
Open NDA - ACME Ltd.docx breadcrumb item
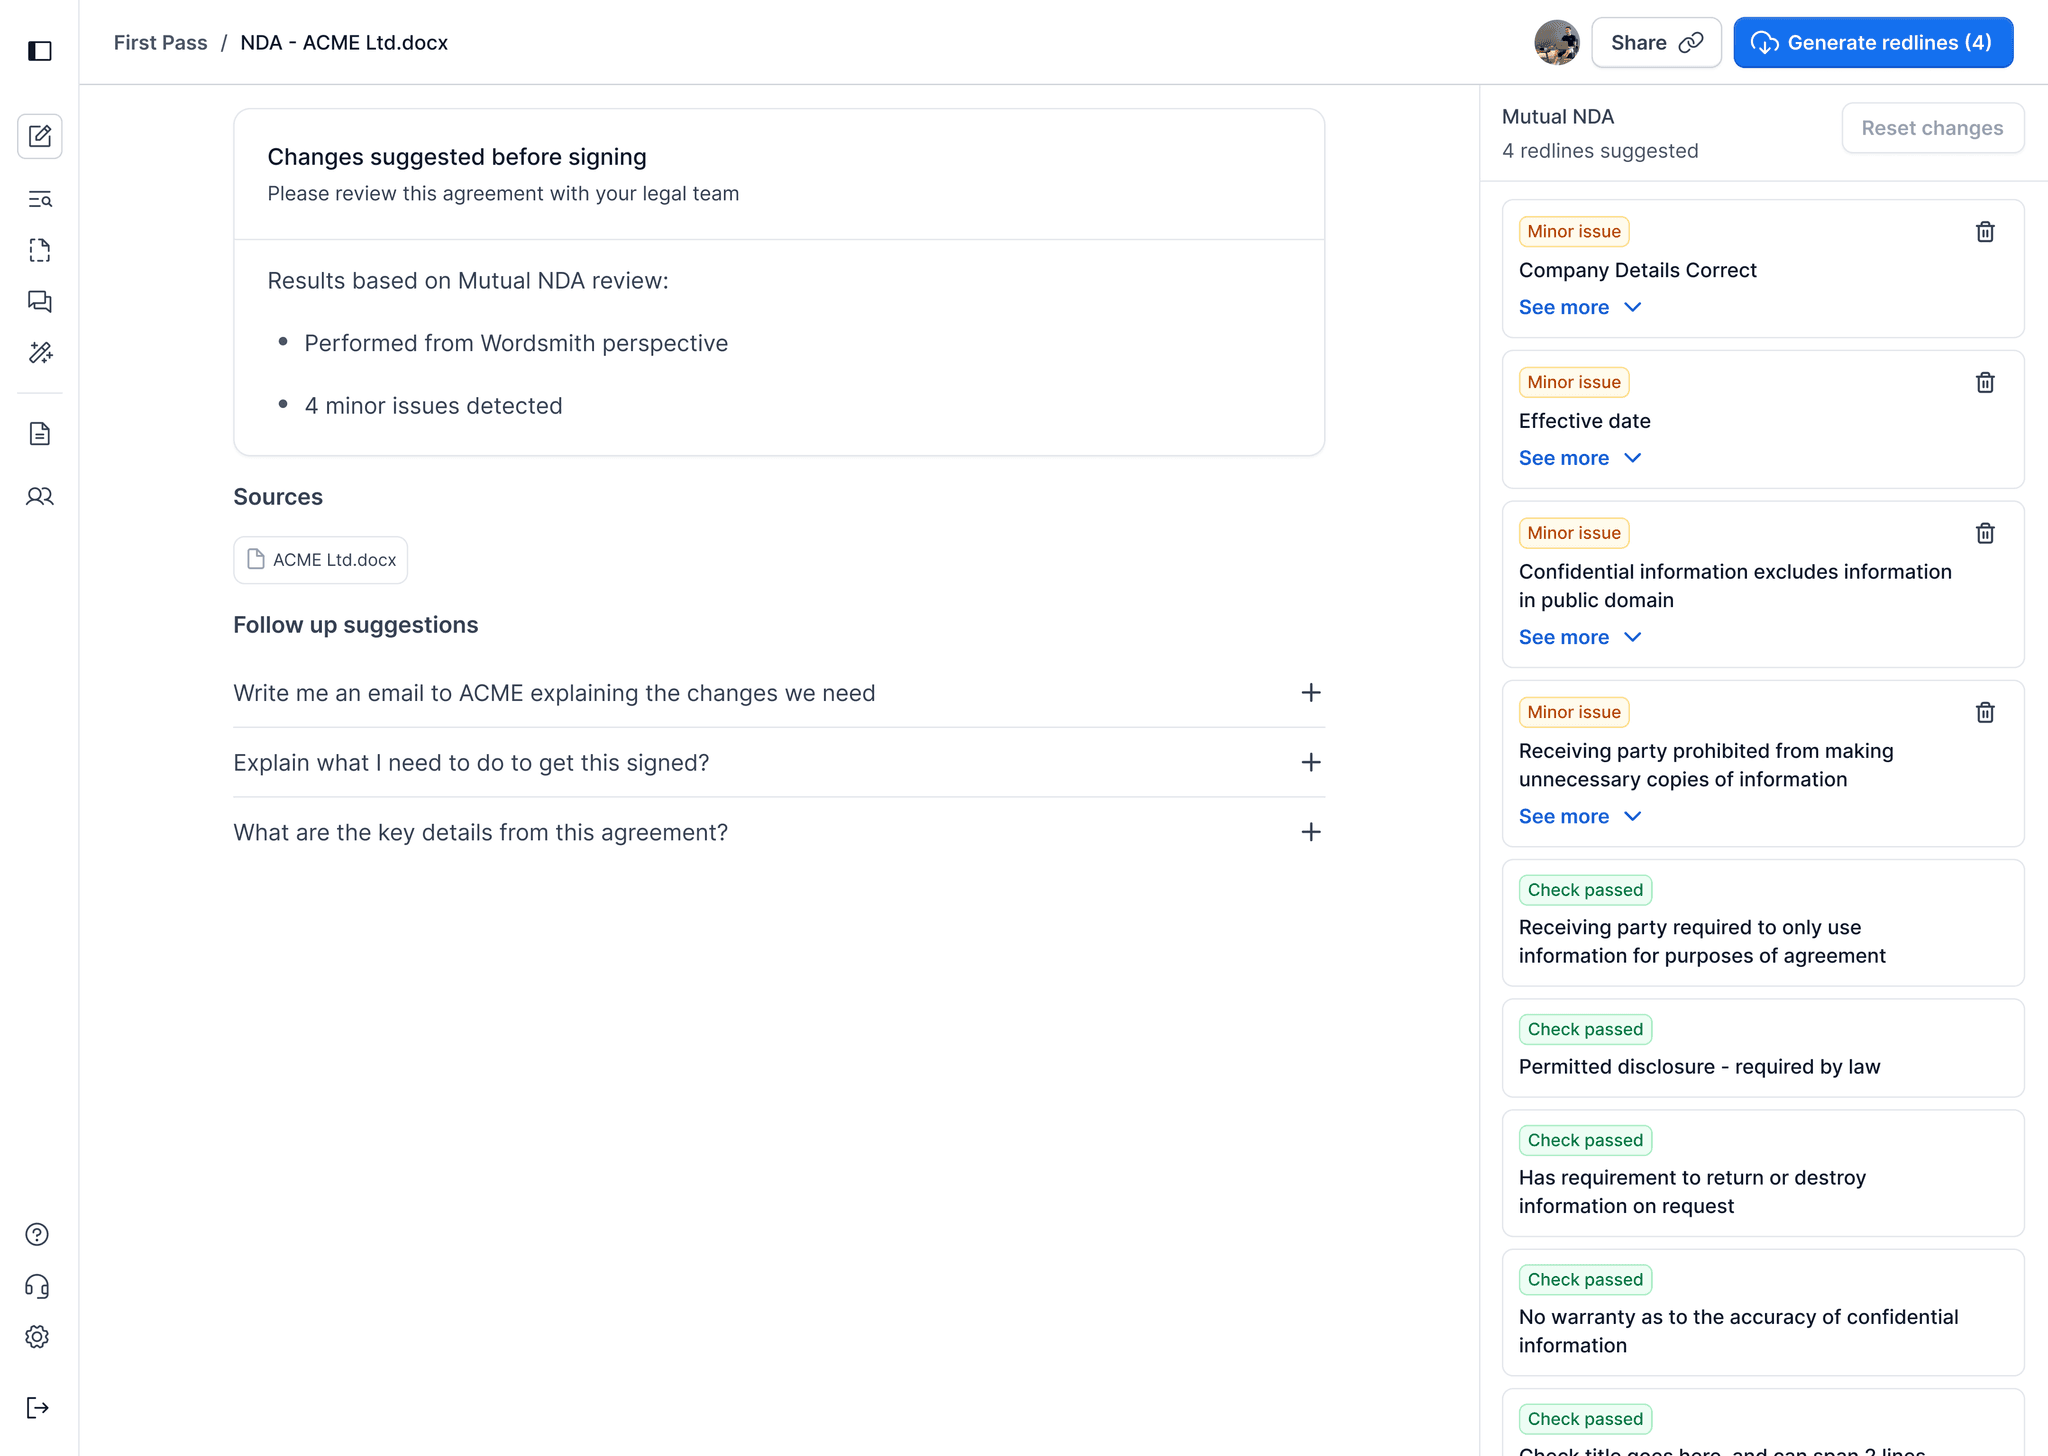[344, 42]
